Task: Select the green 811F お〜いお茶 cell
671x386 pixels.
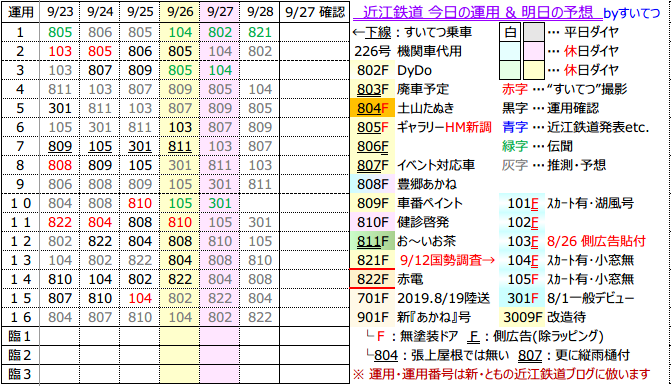Action: coord(373,241)
